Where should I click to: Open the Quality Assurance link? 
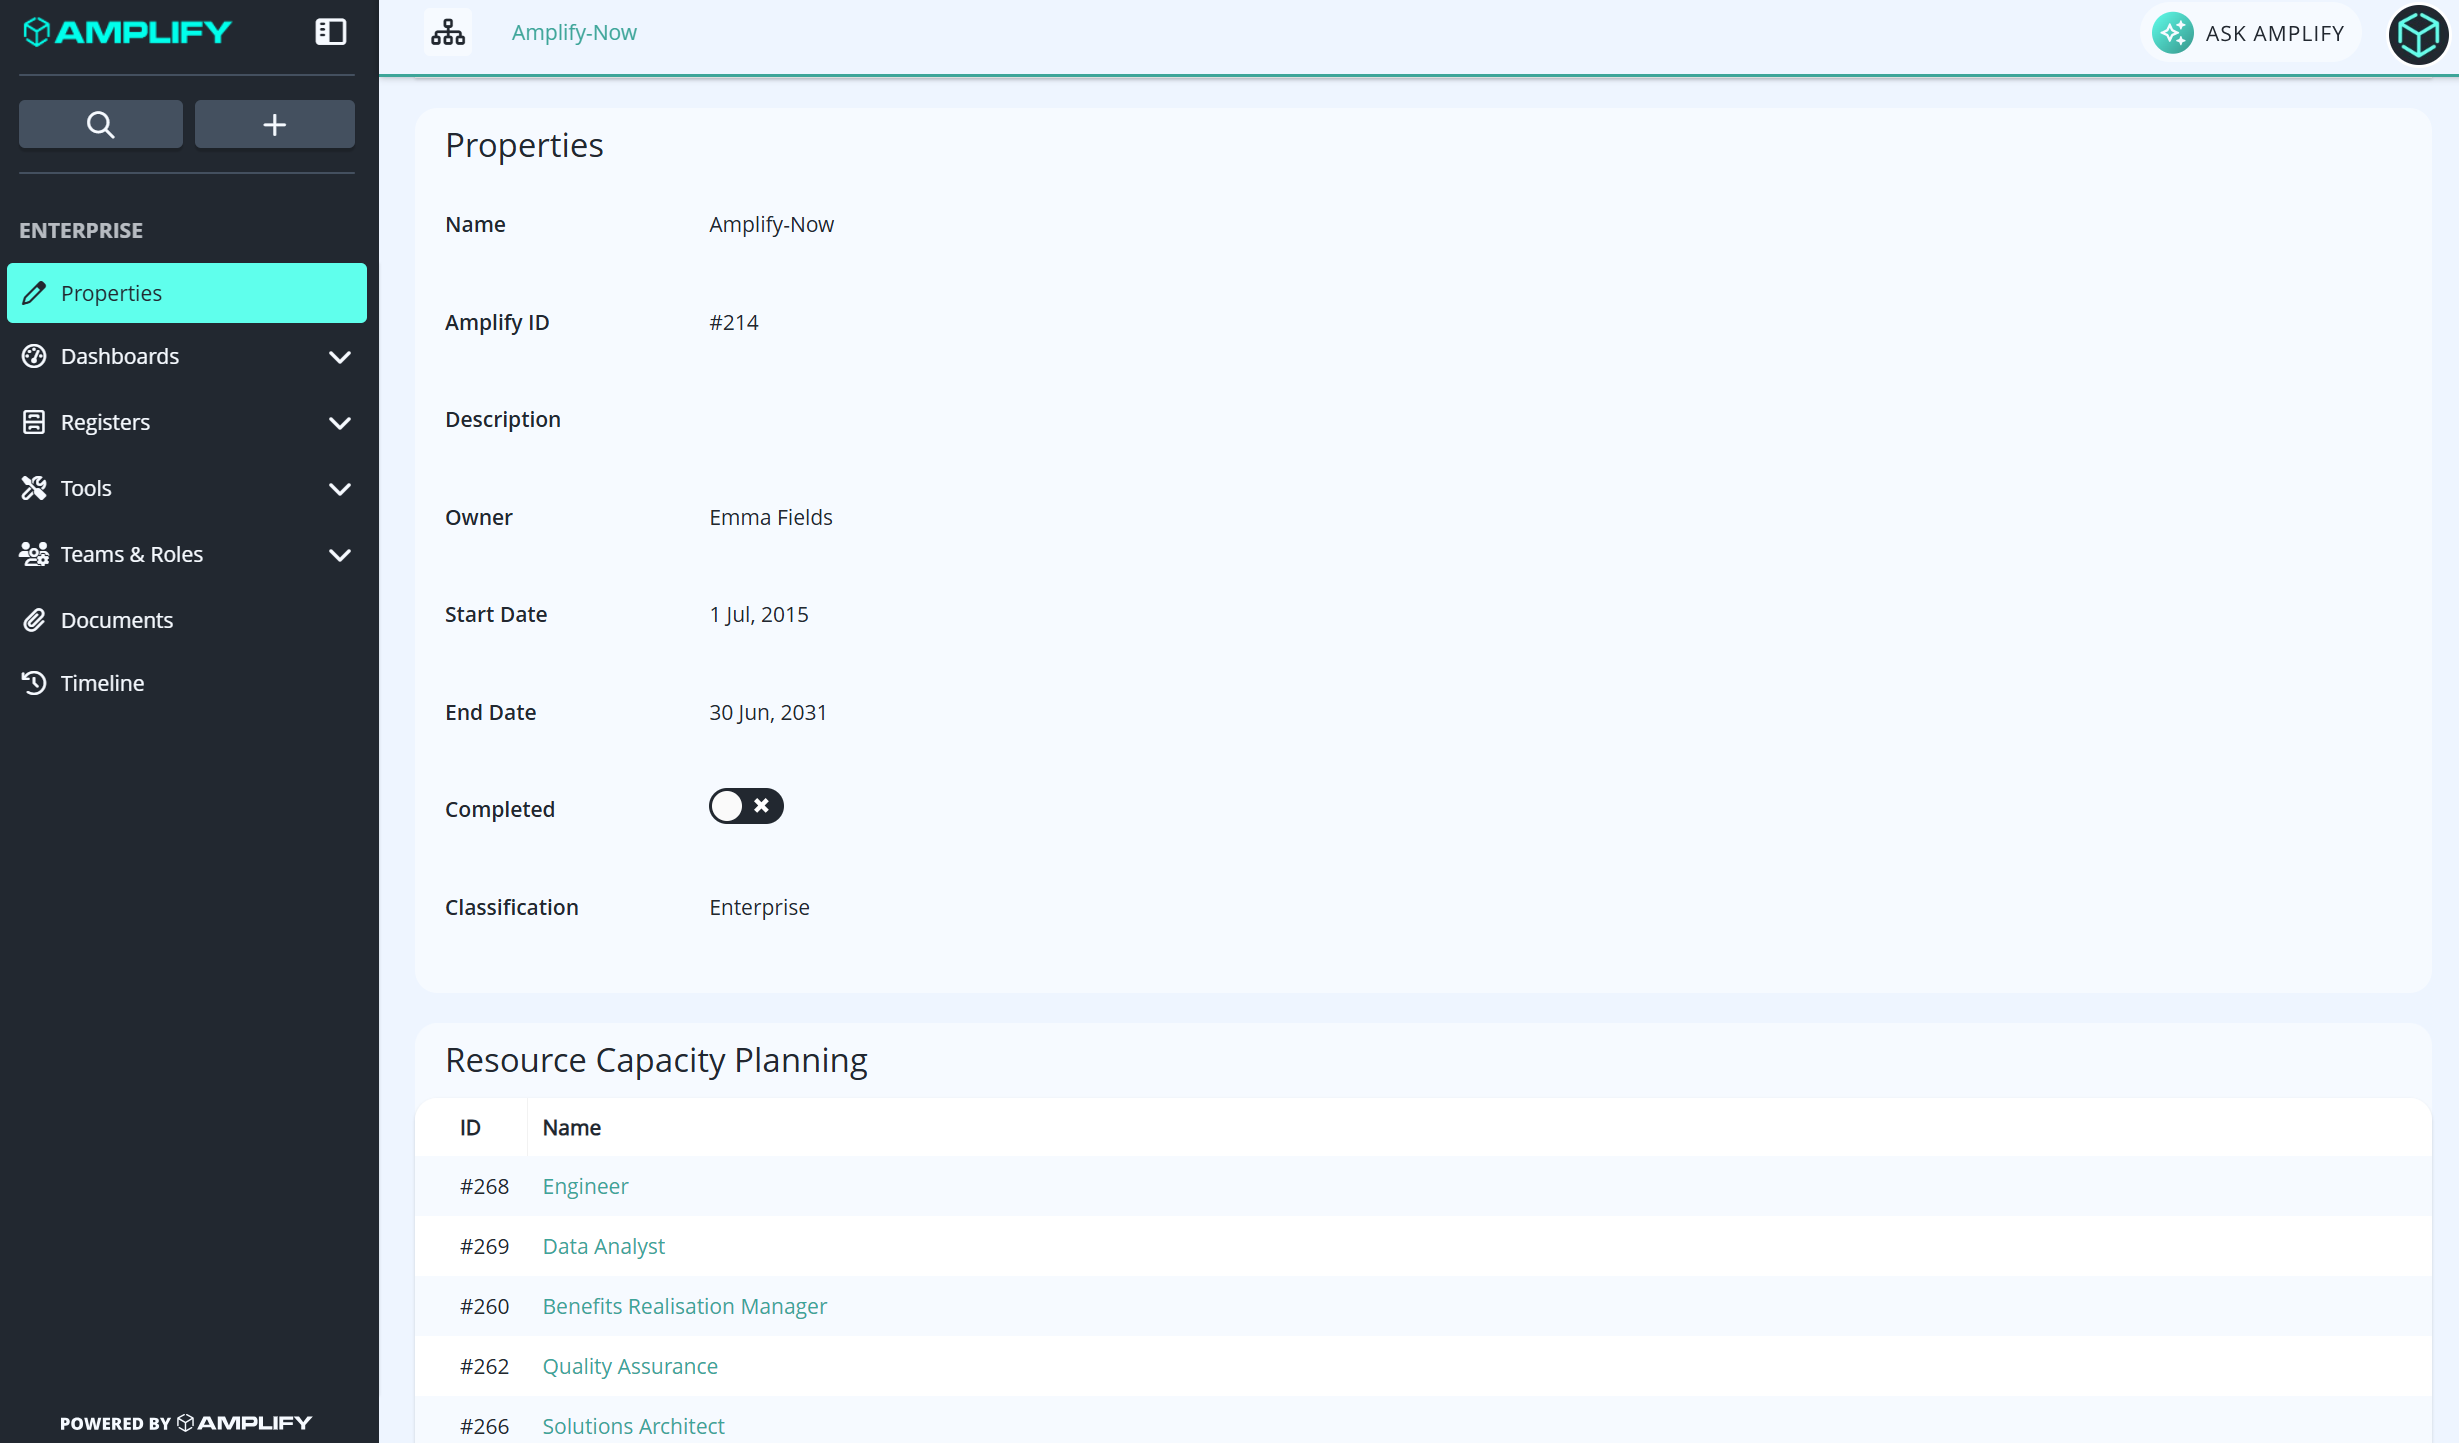pos(630,1366)
